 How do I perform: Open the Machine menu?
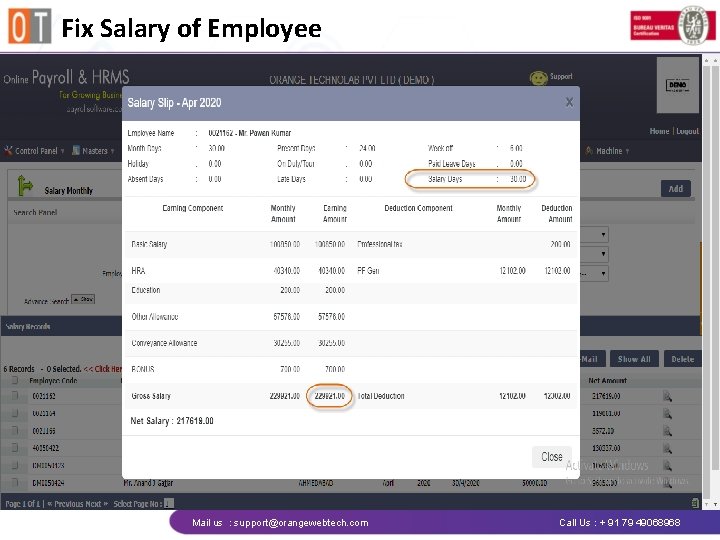[608, 151]
